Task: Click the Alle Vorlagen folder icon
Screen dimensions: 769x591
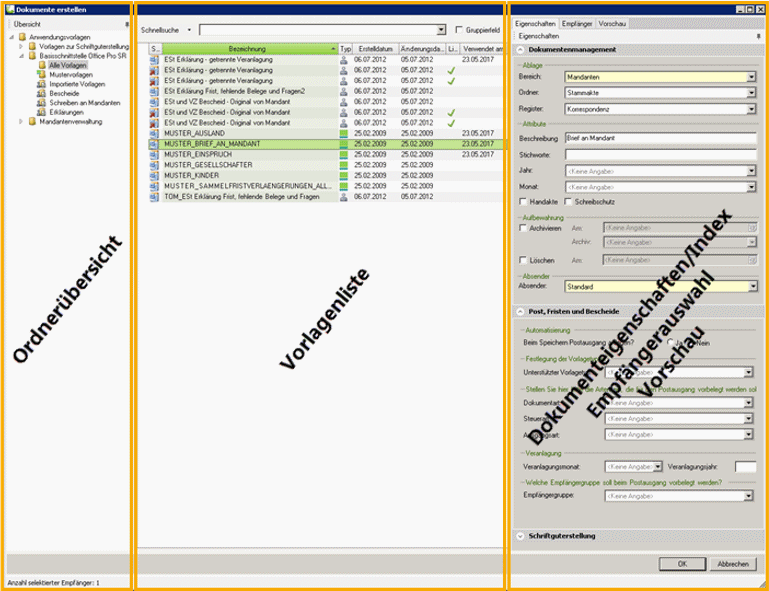Action: pyautogui.click(x=43, y=65)
